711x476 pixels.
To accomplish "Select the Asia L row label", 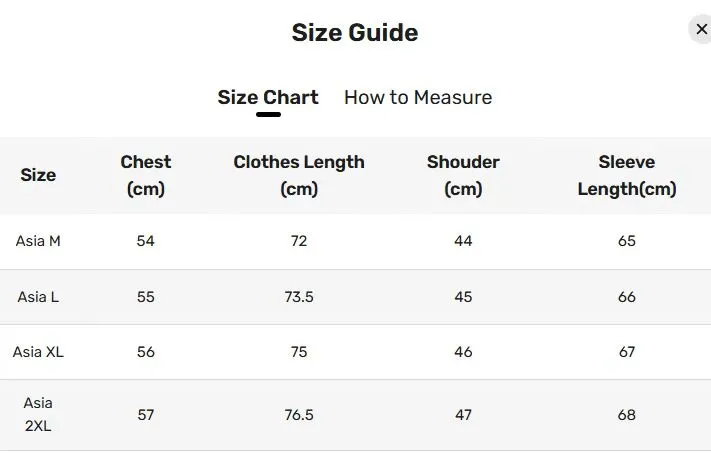I will point(38,297).
